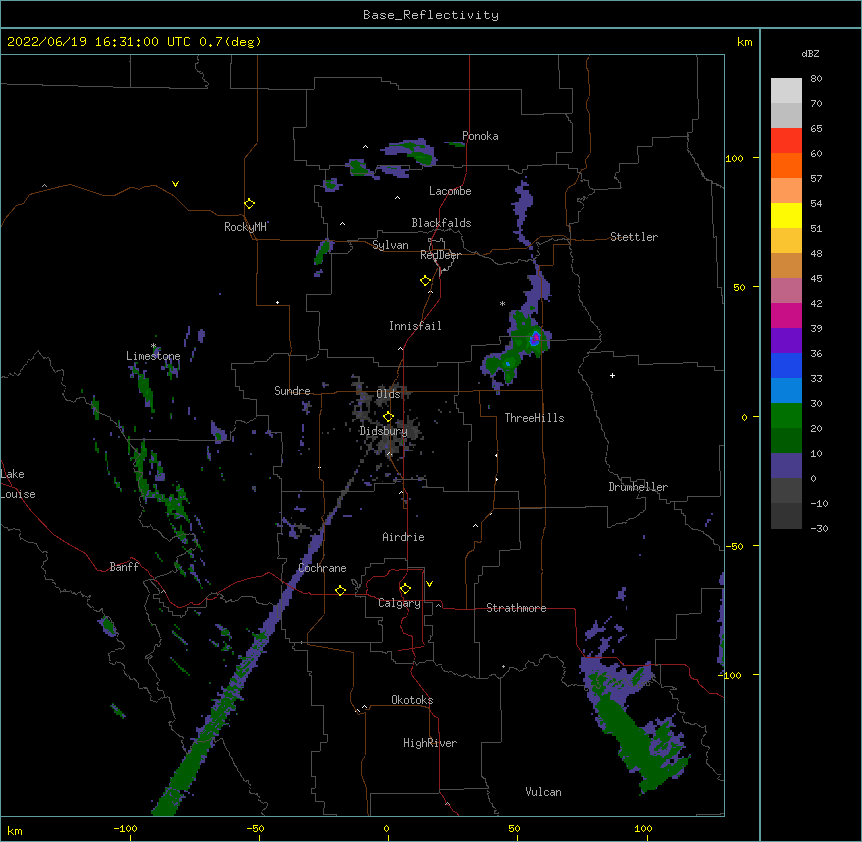
Task: Click the HighRiver label
Action: (x=430, y=743)
